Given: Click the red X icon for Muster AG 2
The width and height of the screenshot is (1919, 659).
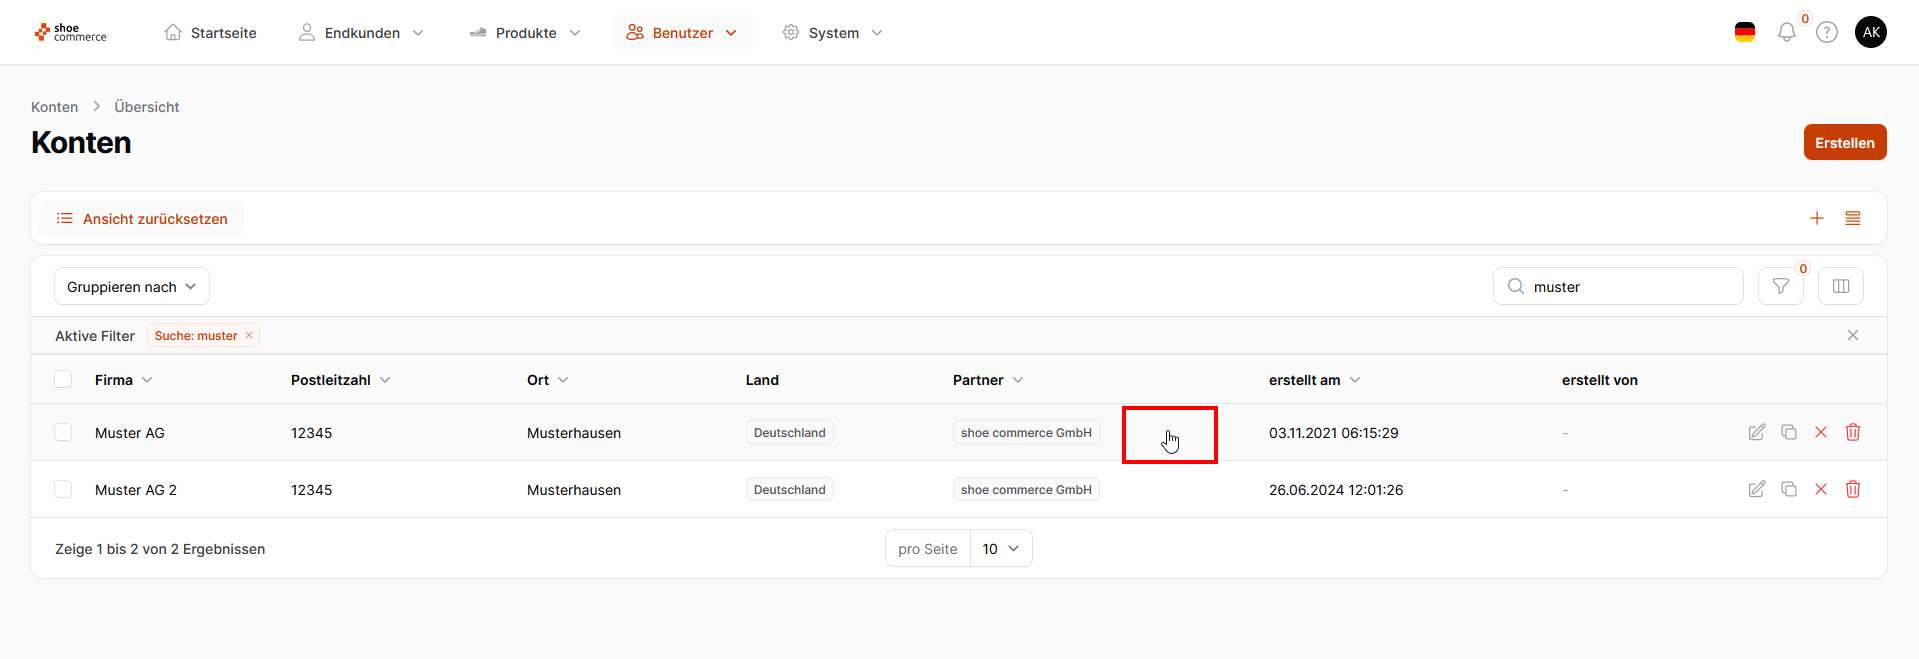Looking at the screenshot, I should coord(1820,489).
